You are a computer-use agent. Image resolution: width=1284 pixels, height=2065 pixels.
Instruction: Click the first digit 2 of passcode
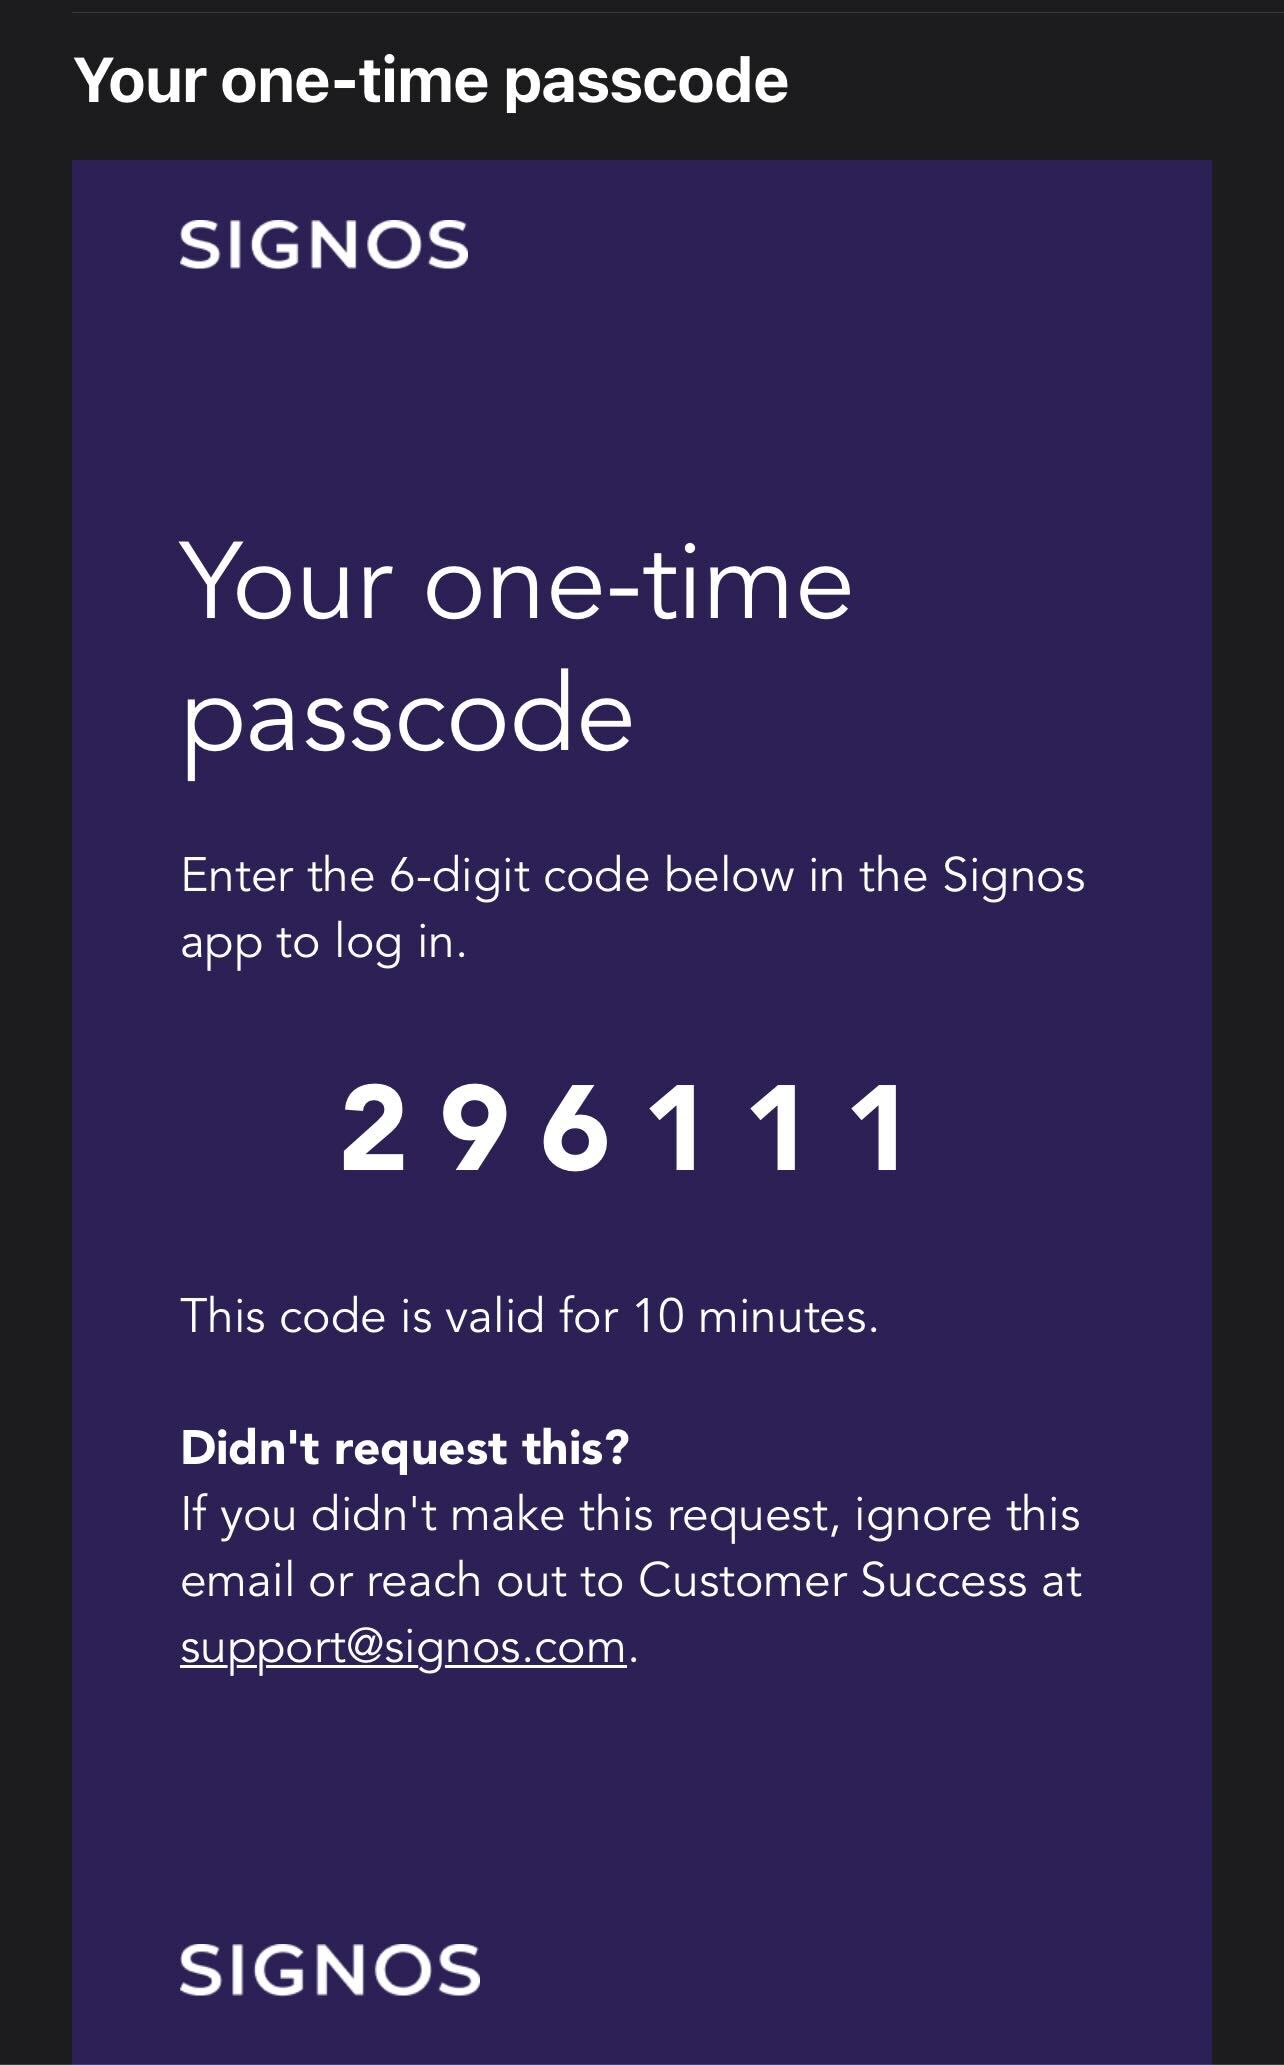pos(373,1129)
